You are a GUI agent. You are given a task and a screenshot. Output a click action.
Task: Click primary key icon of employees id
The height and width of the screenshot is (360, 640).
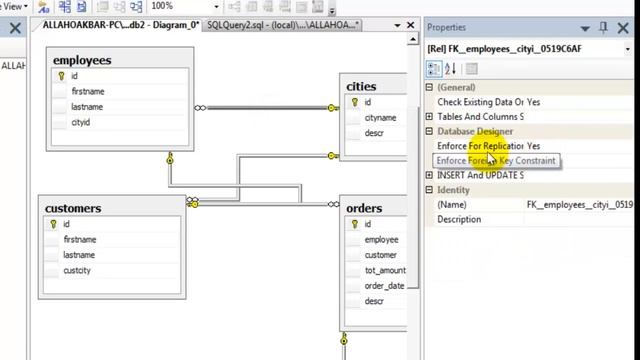click(x=61, y=76)
